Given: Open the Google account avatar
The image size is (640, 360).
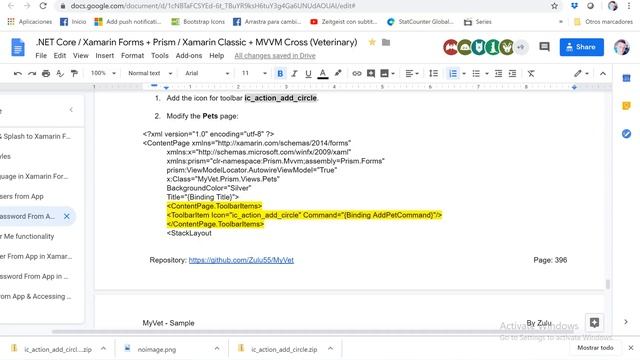Looking at the screenshot, I should point(621,47).
